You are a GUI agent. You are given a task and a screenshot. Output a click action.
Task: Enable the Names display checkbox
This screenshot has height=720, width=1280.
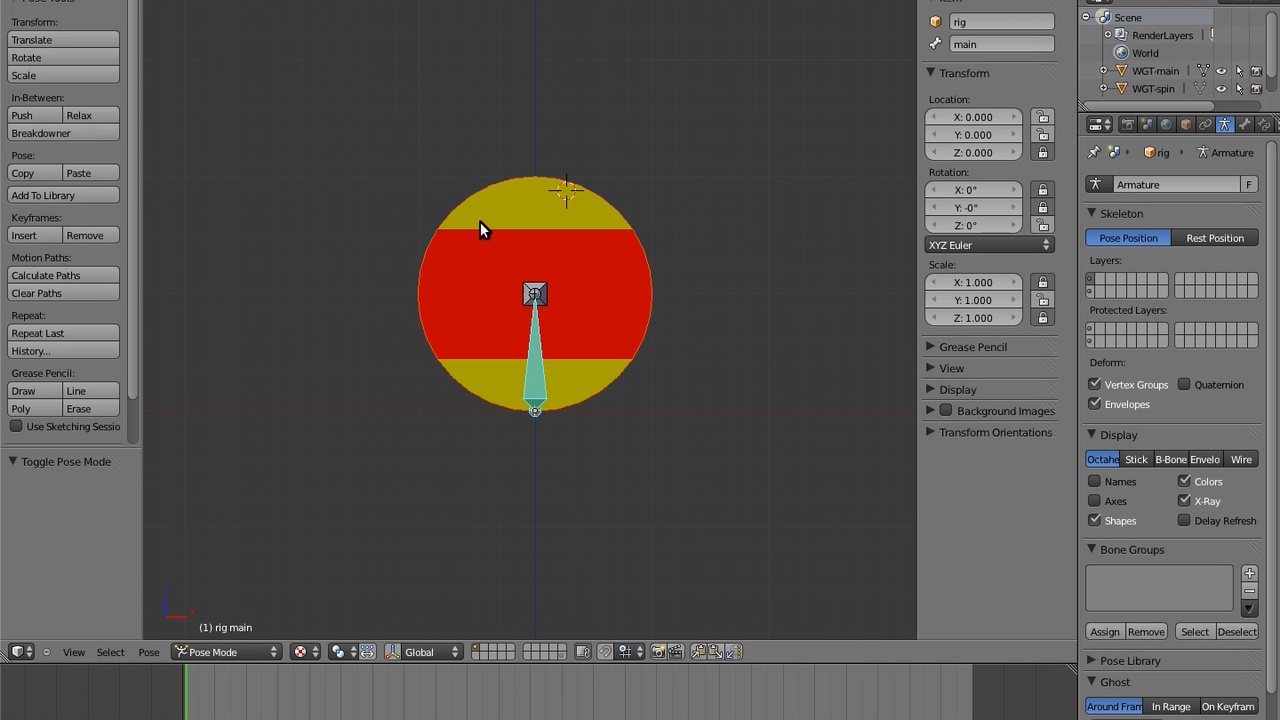1095,481
